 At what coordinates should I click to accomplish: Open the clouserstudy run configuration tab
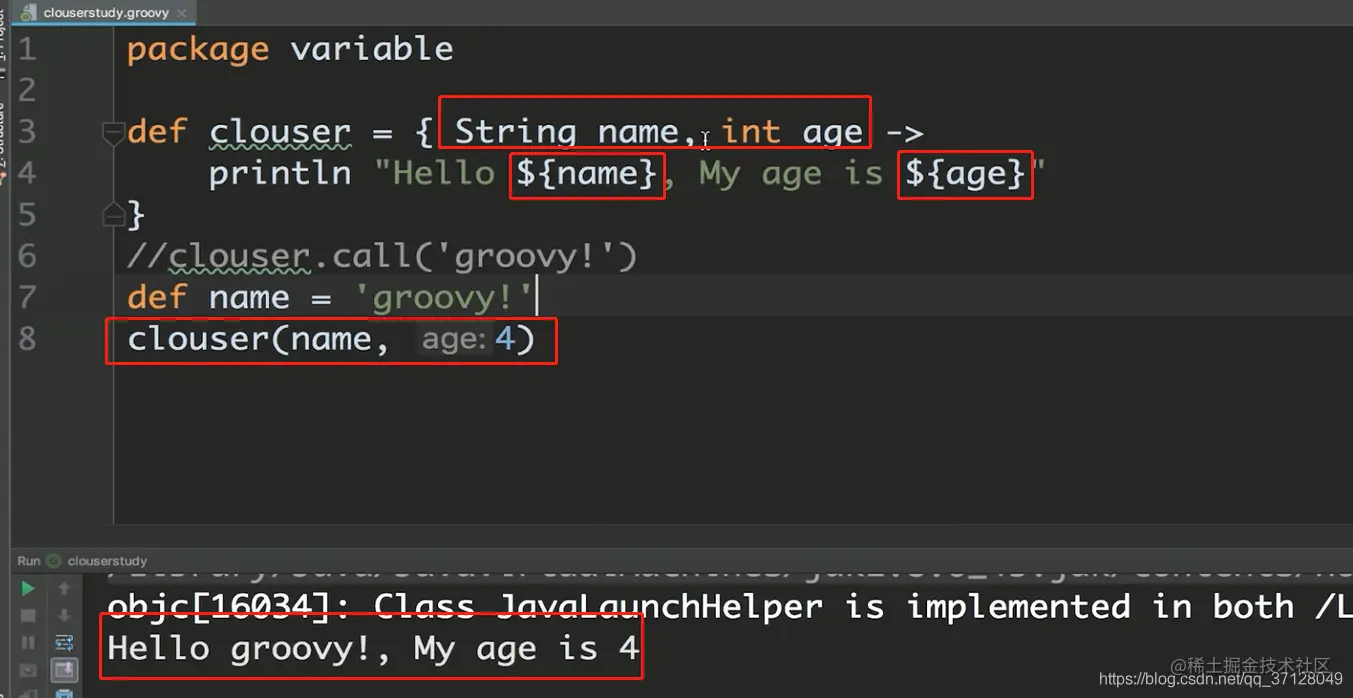click(107, 561)
